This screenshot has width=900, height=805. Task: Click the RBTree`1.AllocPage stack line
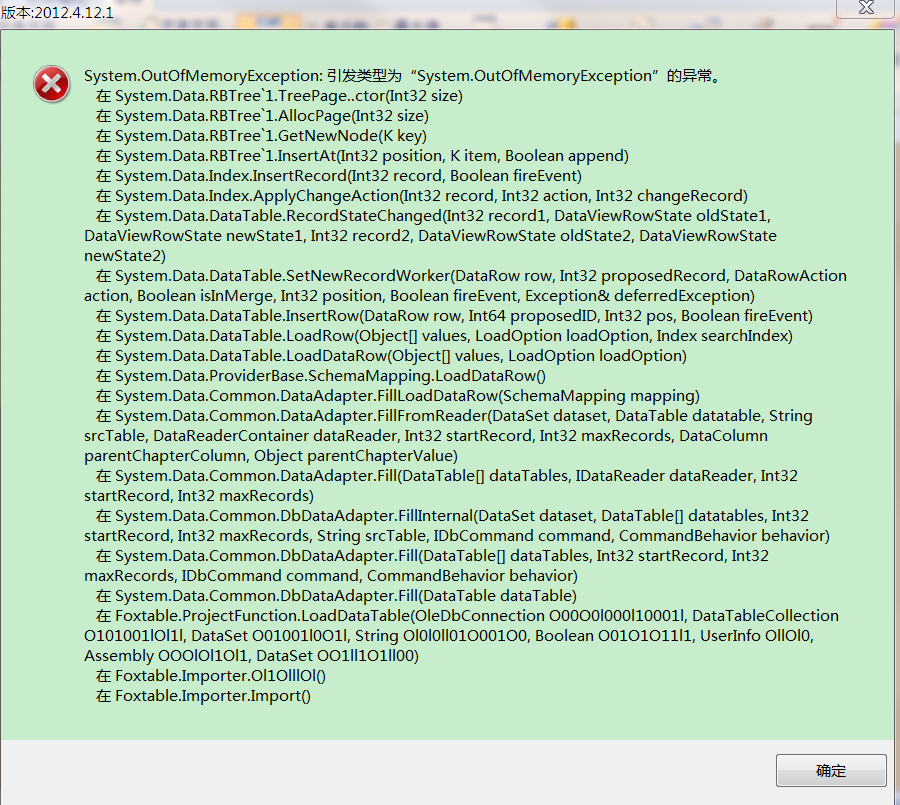[262, 116]
